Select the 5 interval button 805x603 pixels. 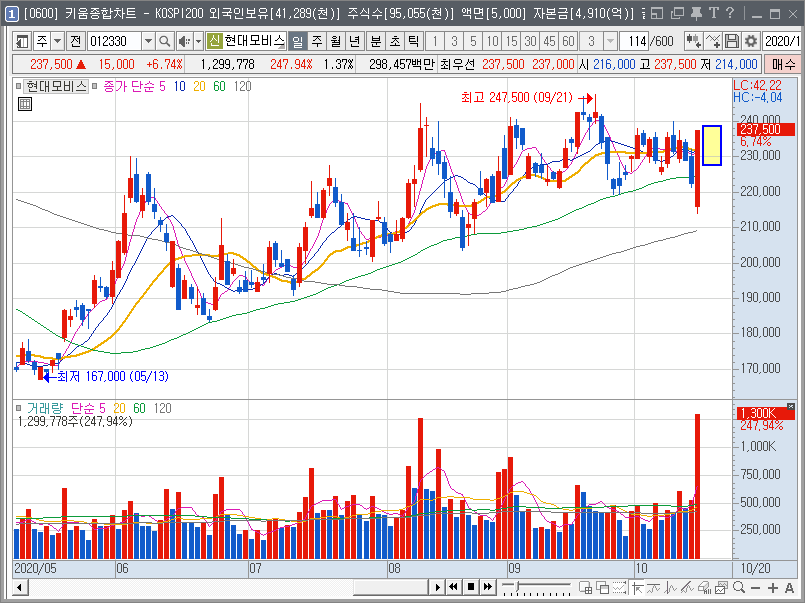pos(473,41)
